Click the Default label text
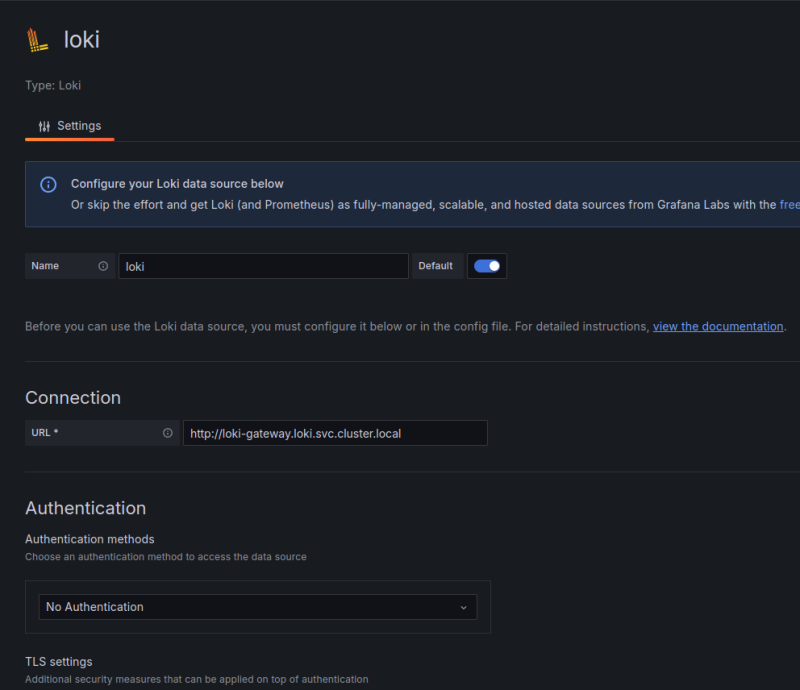Screen dimensions: 800x690 point(436,266)
